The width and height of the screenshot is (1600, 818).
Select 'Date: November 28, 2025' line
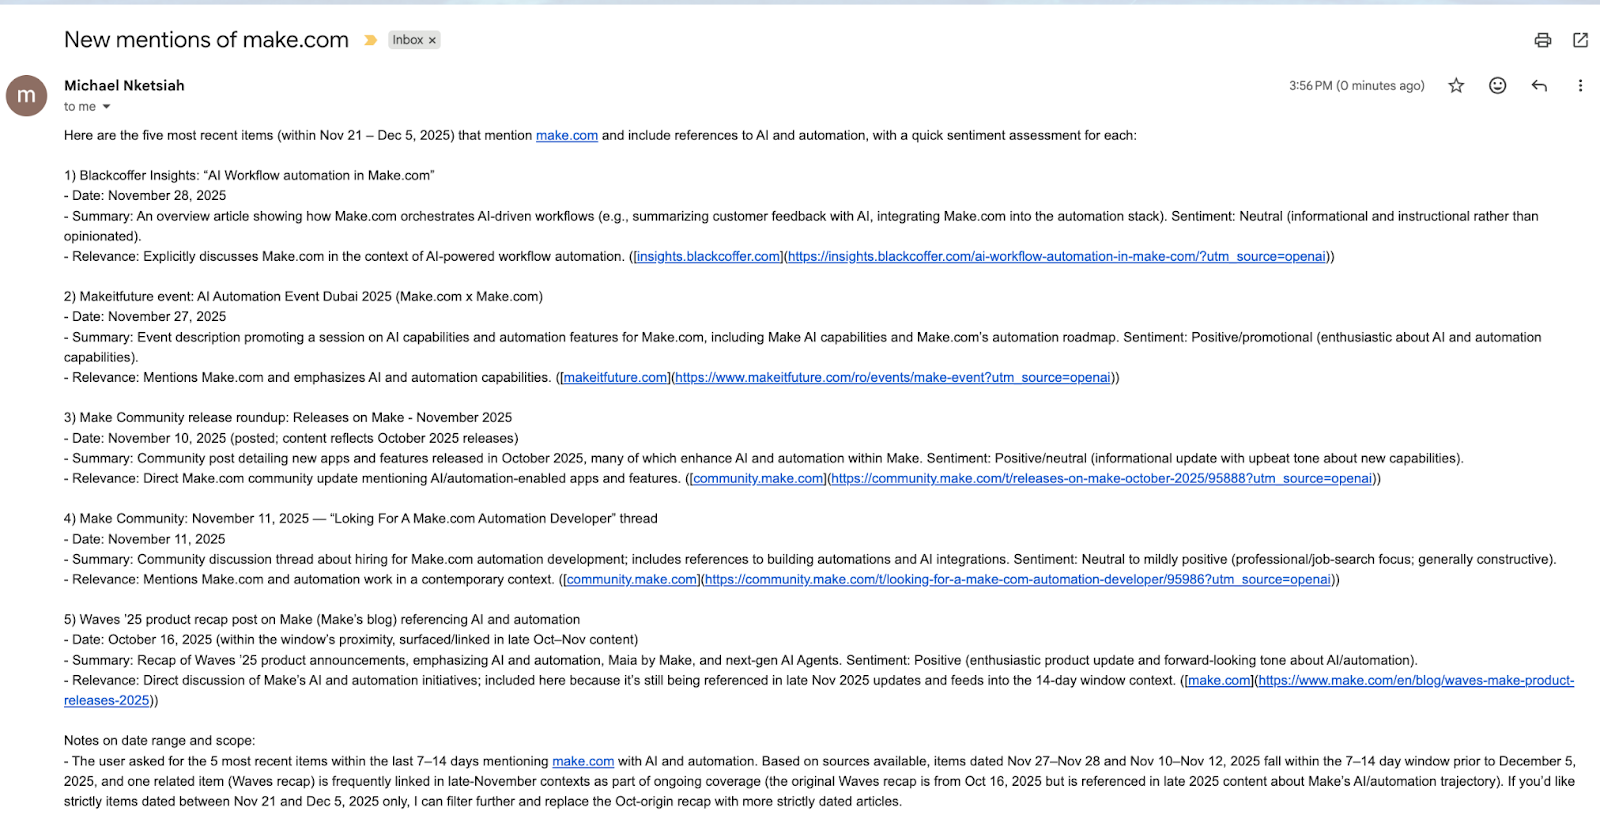point(145,196)
